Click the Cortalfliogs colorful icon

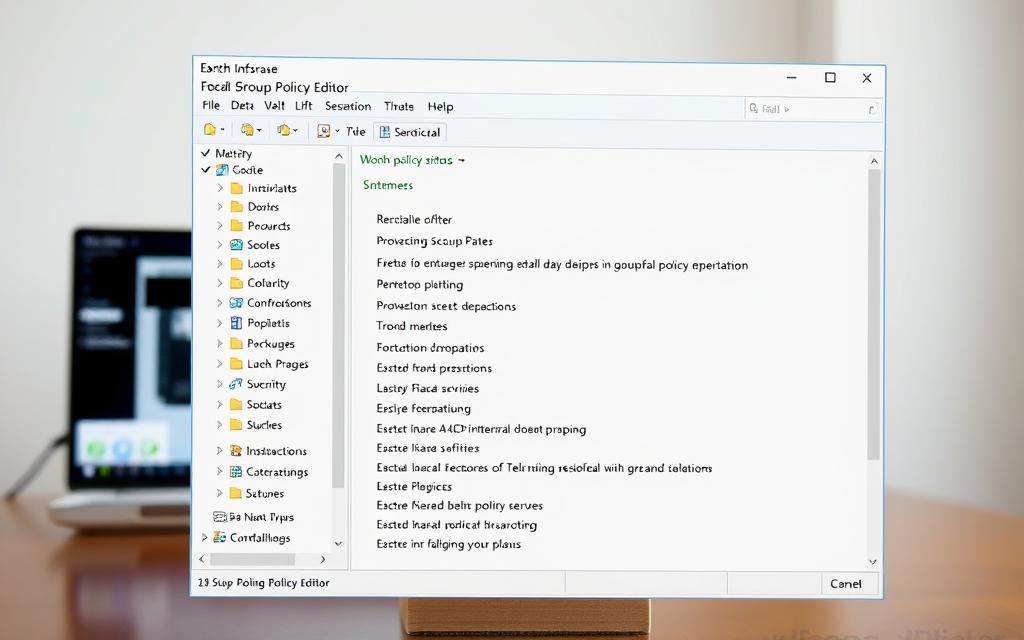tap(219, 537)
